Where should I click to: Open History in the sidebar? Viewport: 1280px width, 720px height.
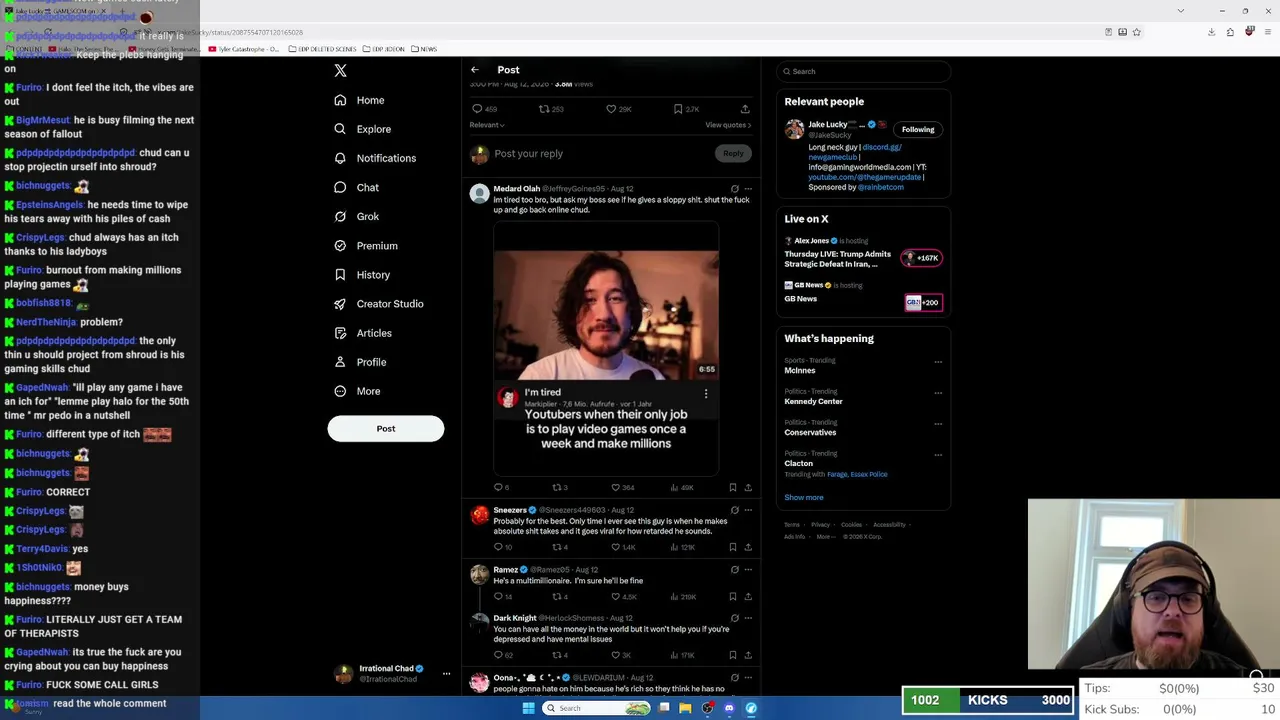coord(362,275)
